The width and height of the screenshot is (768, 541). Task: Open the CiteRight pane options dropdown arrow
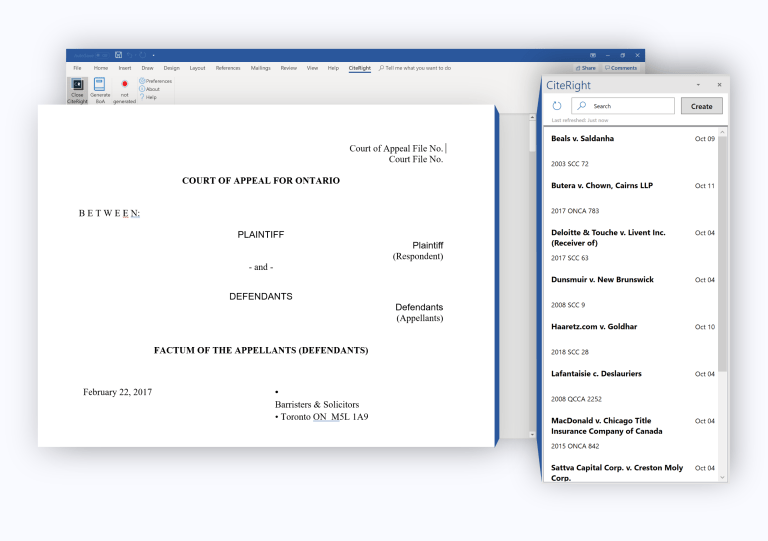[x=698, y=85]
